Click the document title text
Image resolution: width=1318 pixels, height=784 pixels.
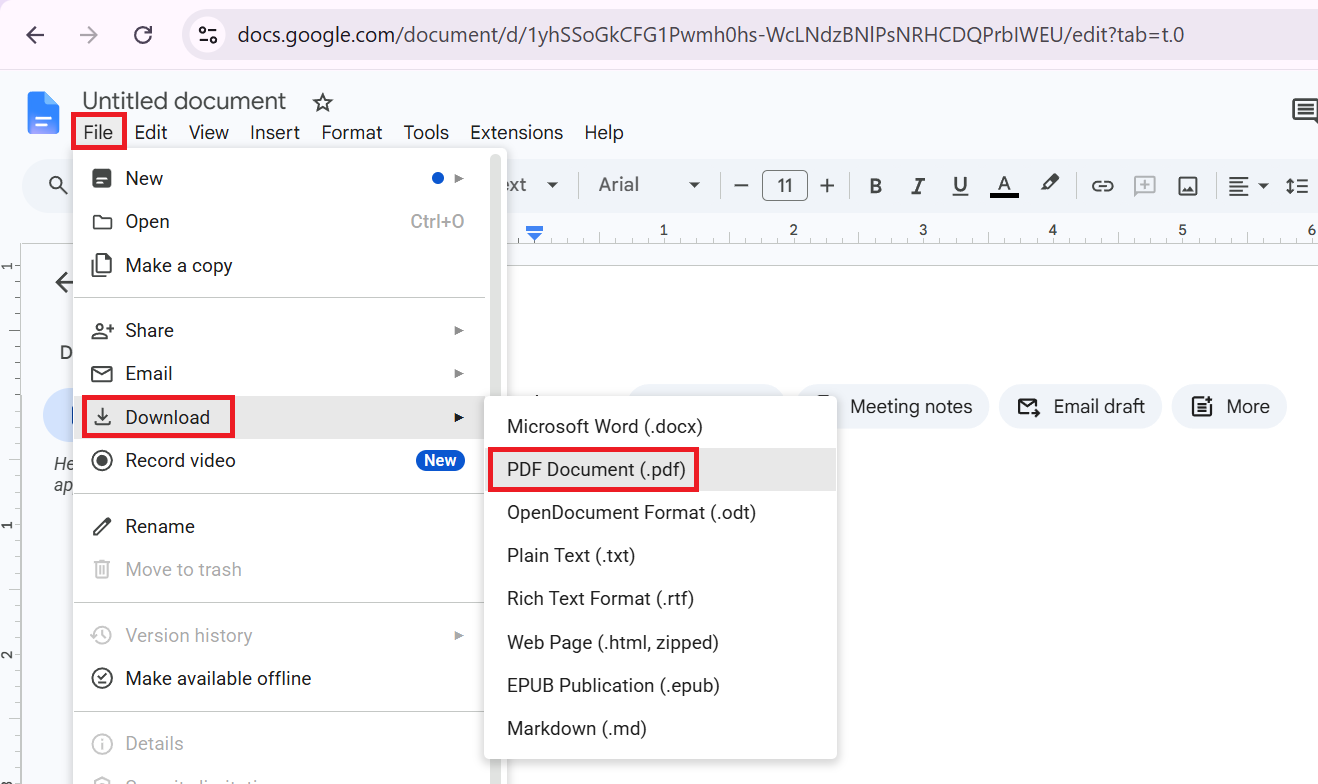click(184, 101)
